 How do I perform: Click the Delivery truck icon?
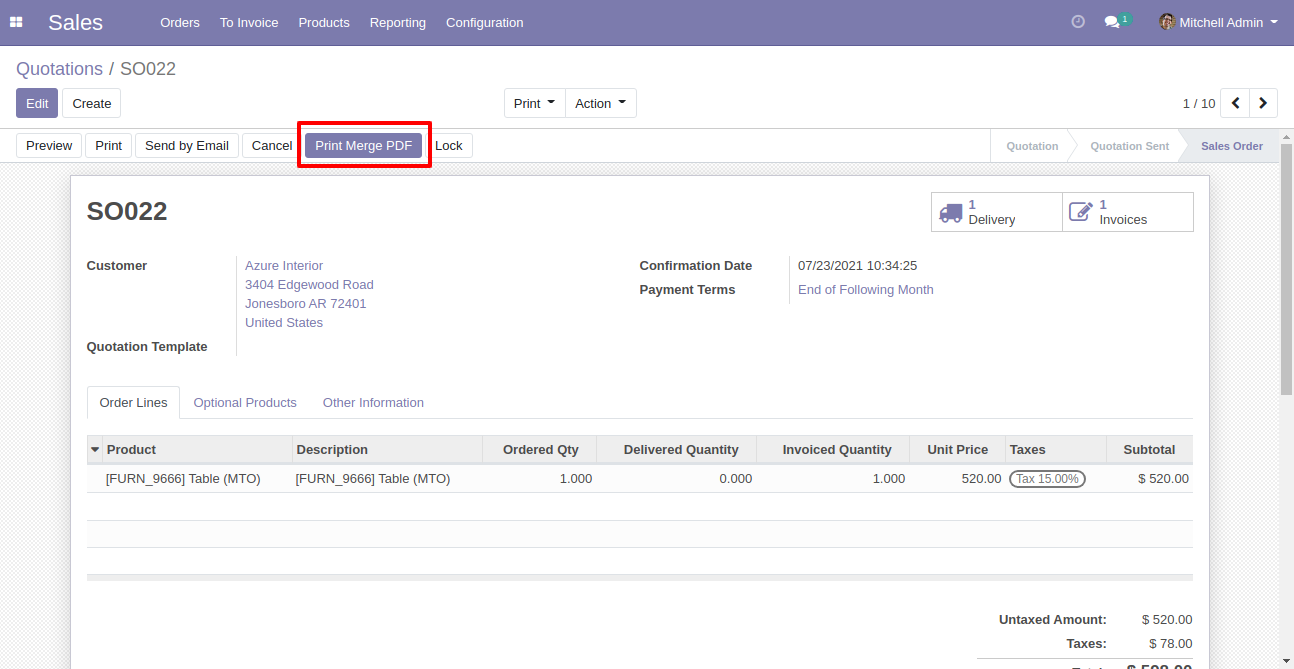pyautogui.click(x=951, y=212)
